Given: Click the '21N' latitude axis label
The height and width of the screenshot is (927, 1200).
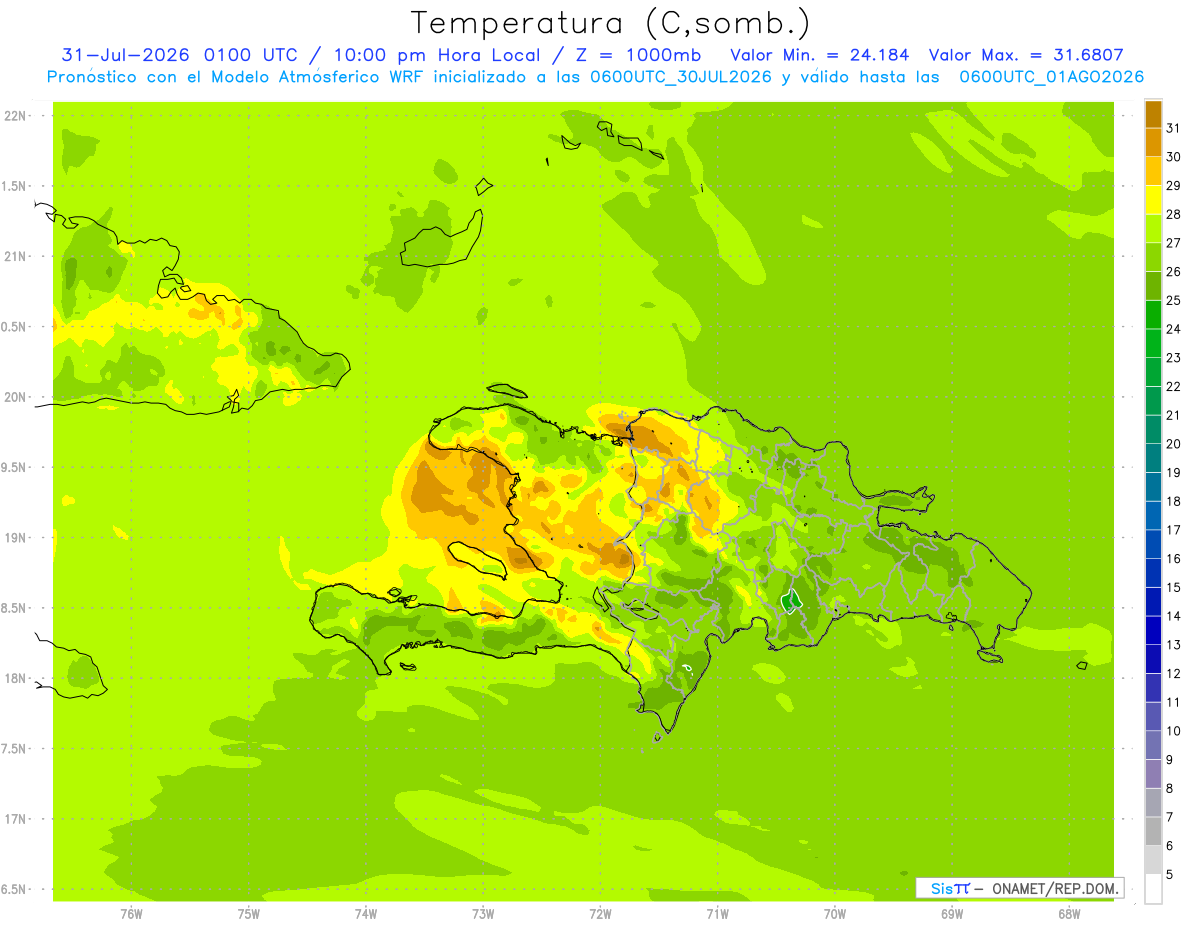Looking at the screenshot, I should pos(15,256).
